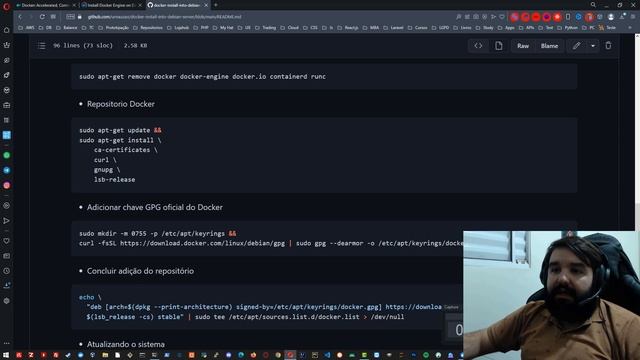
Task: Open the Trading bookmarks folder
Action: point(265,28)
